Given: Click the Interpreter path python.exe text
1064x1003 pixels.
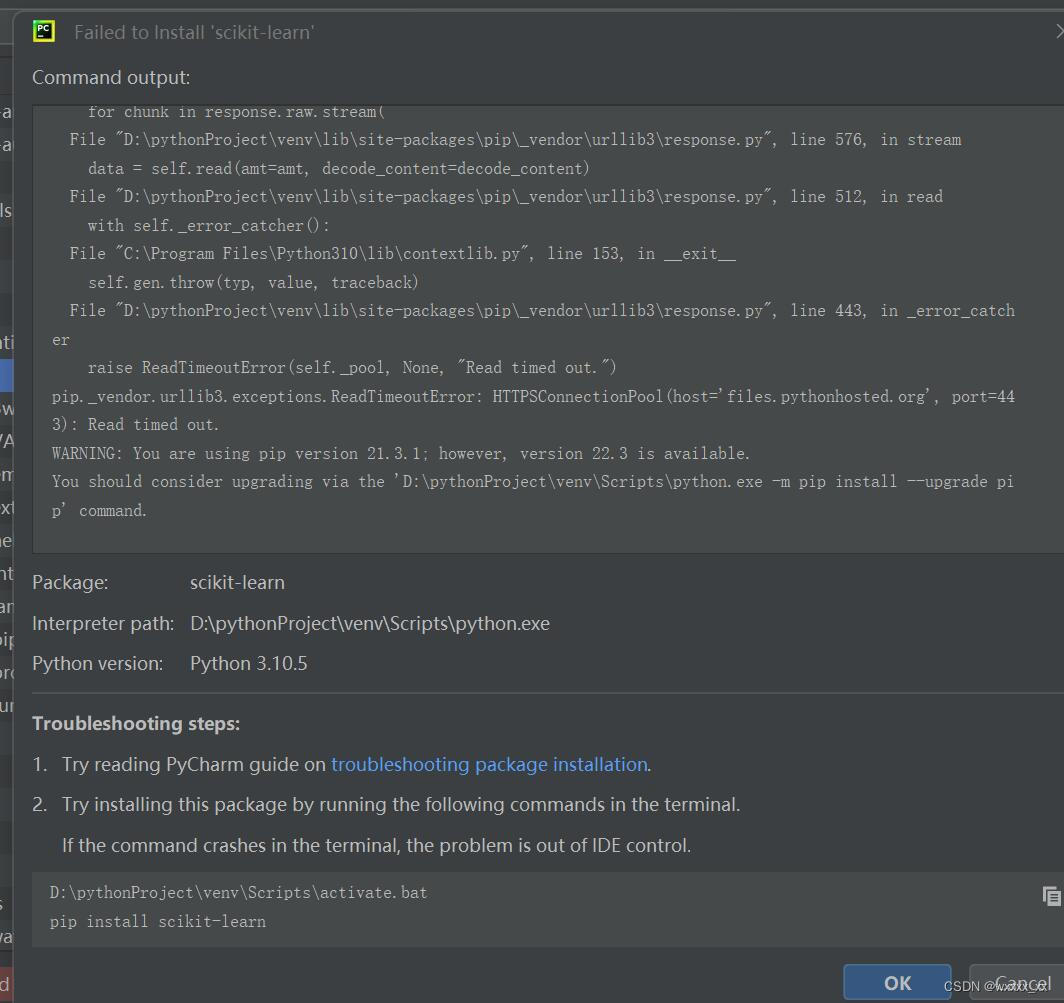Looking at the screenshot, I should 369,622.
